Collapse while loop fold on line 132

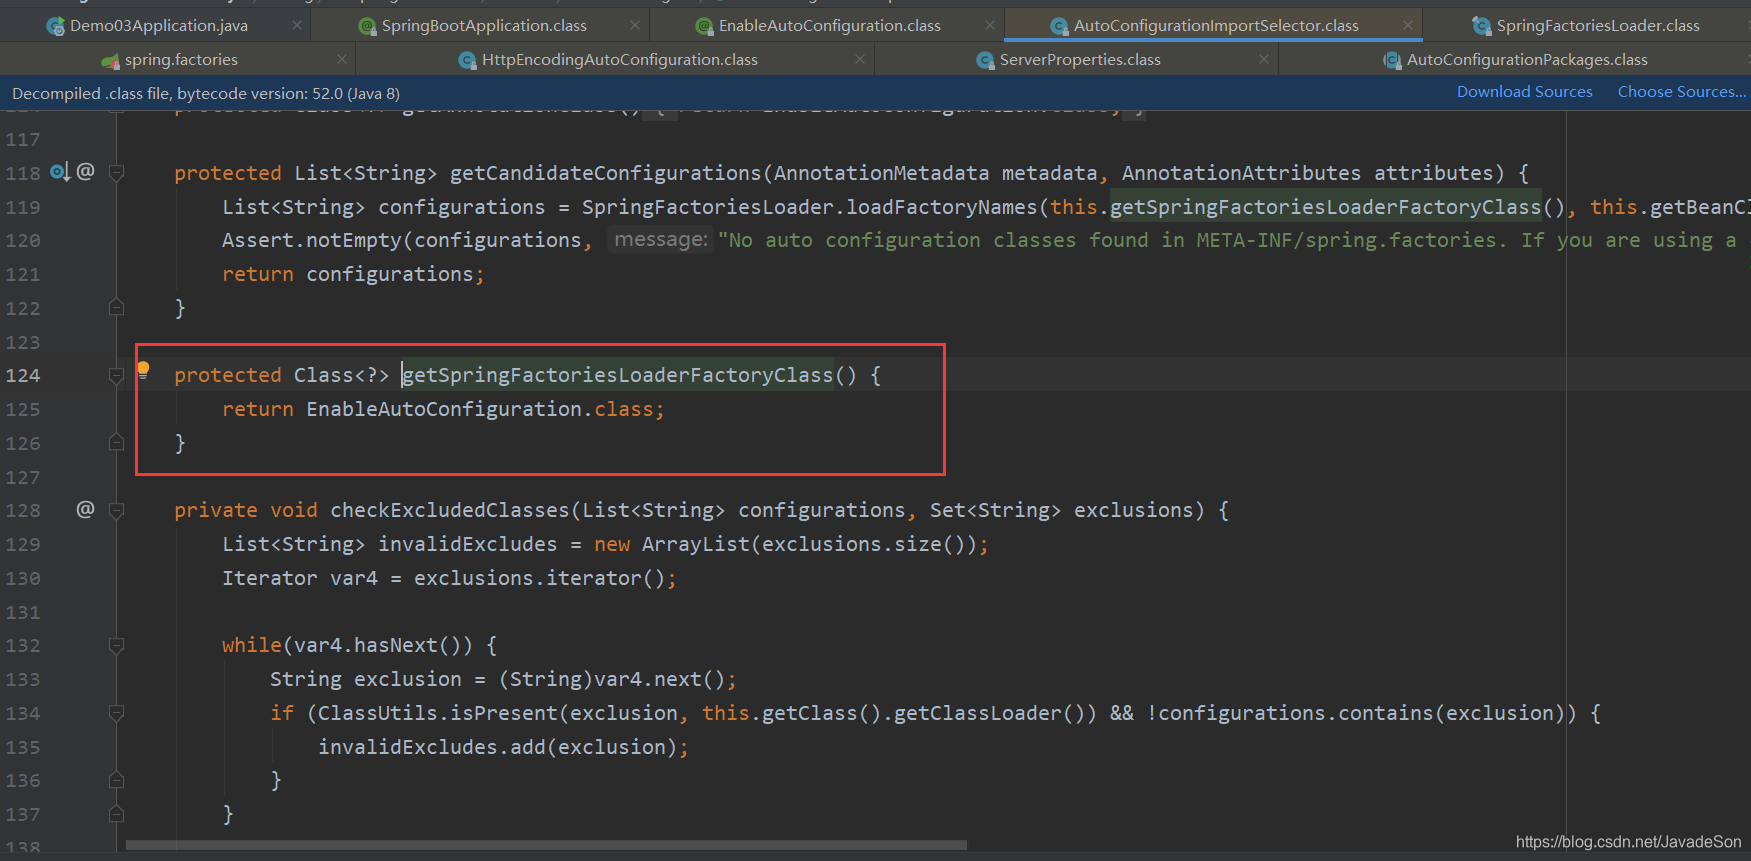(x=116, y=645)
